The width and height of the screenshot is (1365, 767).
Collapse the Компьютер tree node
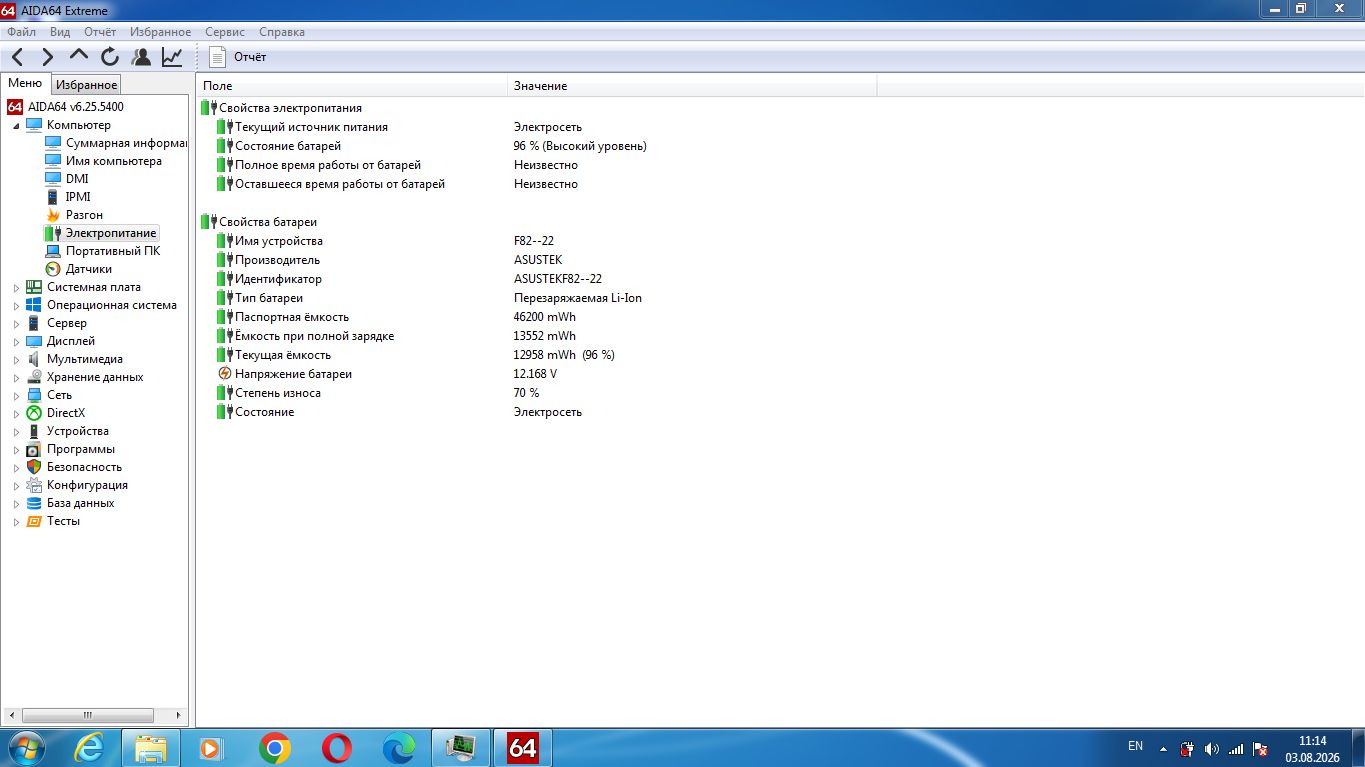coord(16,126)
